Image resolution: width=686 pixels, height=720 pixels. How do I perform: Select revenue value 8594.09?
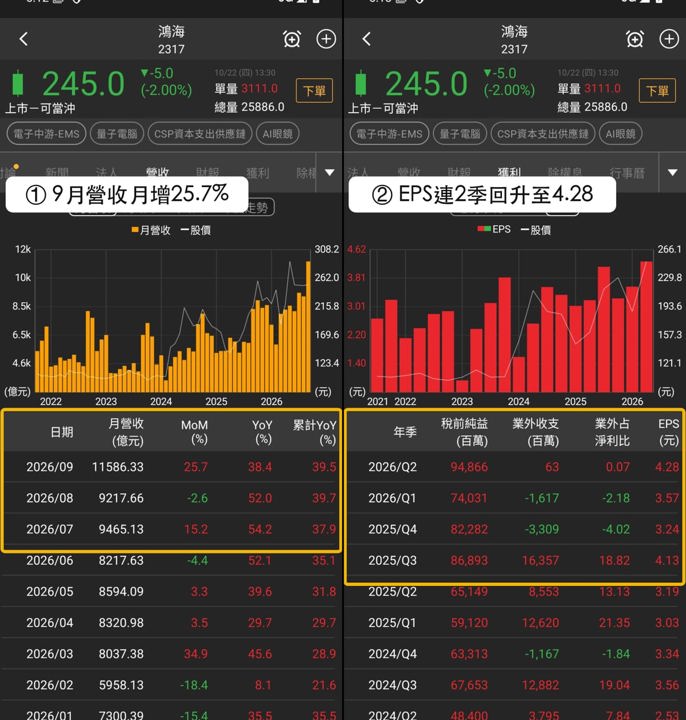(x=121, y=591)
